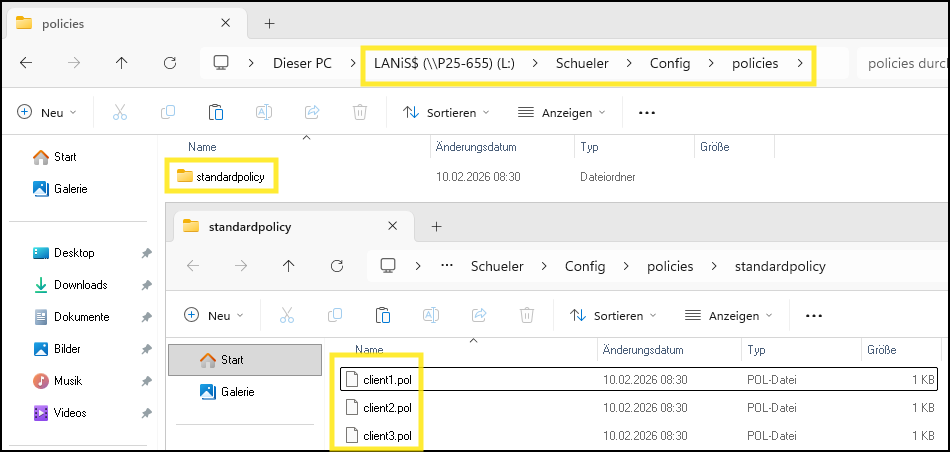This screenshot has width=950, height=452.
Task: Expand Sortieren menu in standardpolicy window
Action: (613, 316)
